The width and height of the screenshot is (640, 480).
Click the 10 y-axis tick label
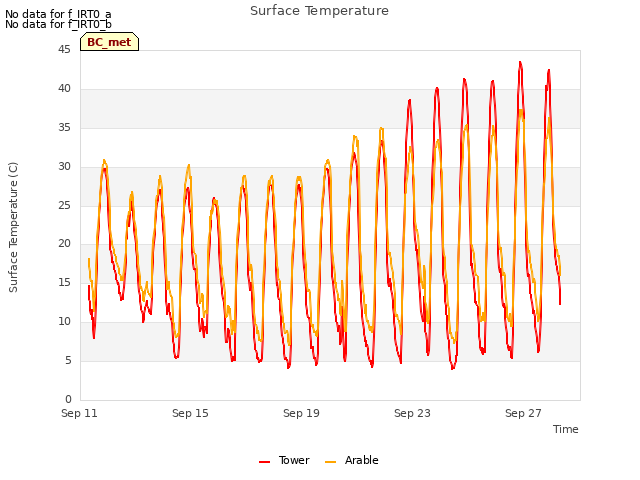click(x=64, y=322)
